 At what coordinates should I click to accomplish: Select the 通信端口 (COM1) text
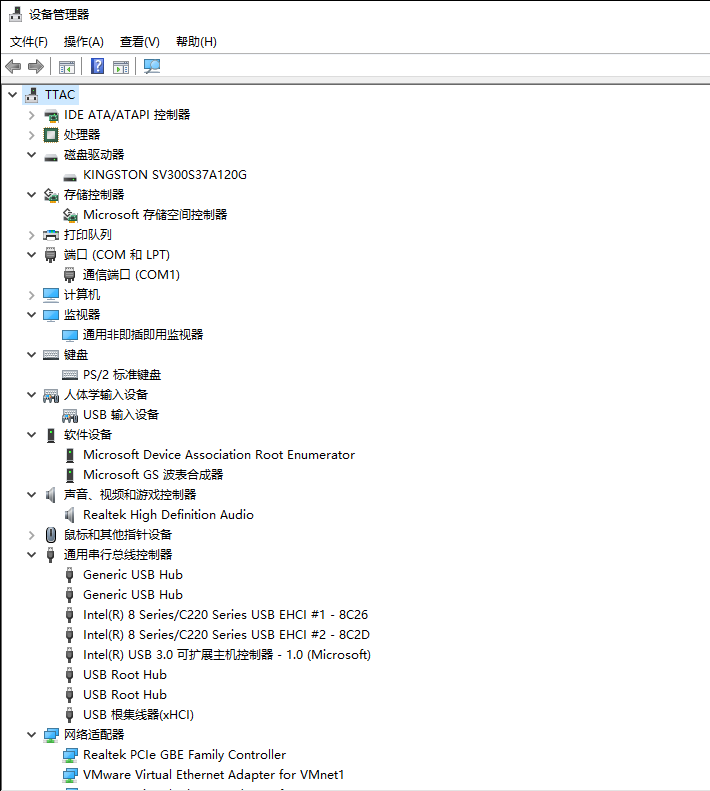point(131,275)
